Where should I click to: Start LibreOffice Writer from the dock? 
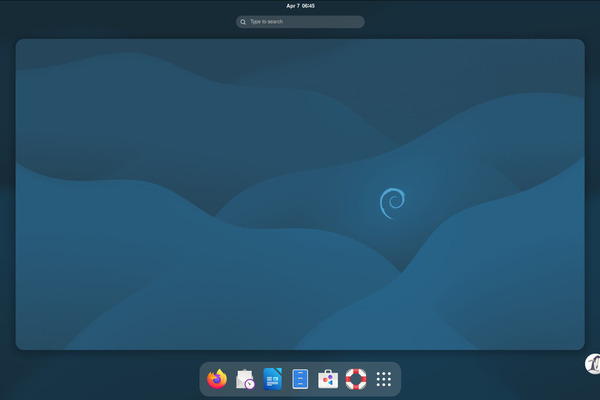[x=272, y=379]
